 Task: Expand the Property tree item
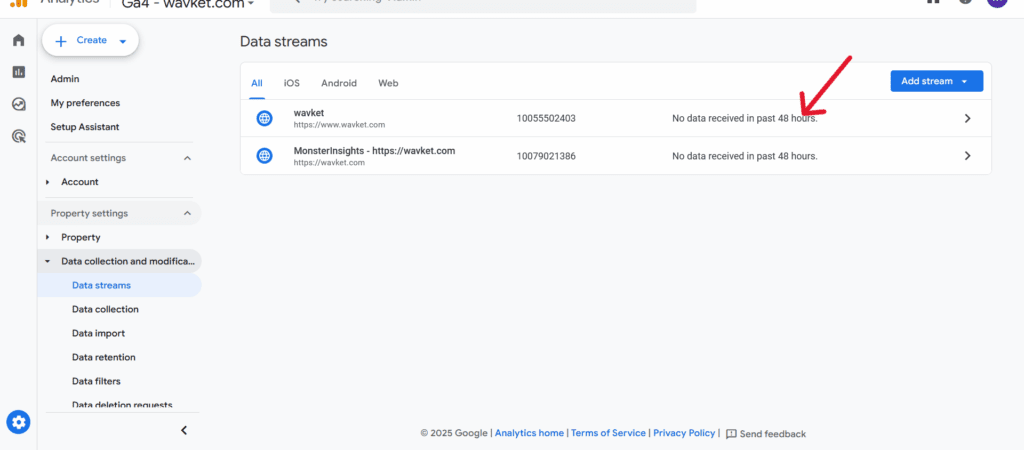point(48,238)
